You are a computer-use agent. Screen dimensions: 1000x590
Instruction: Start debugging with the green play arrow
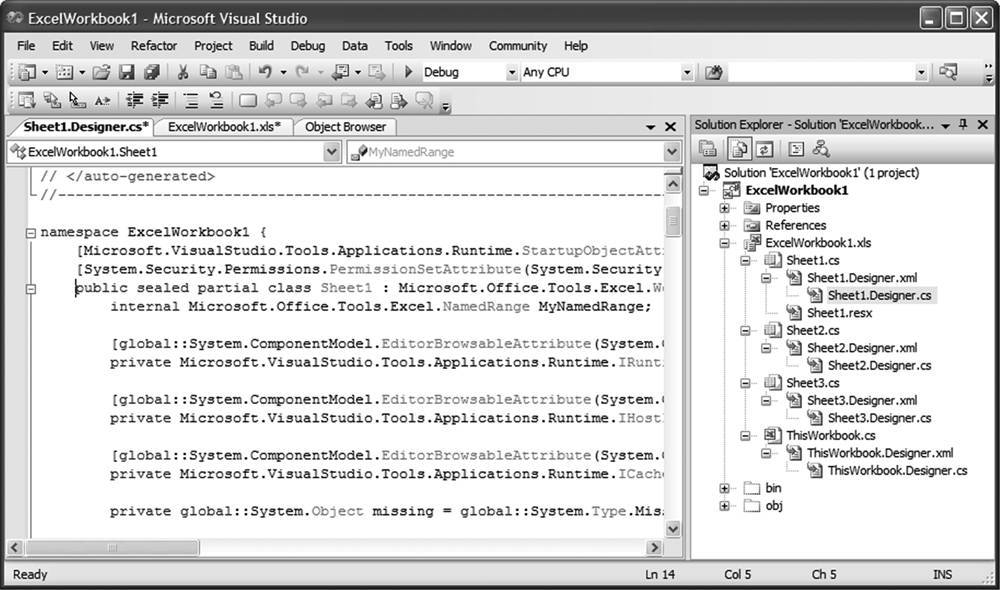pos(408,72)
